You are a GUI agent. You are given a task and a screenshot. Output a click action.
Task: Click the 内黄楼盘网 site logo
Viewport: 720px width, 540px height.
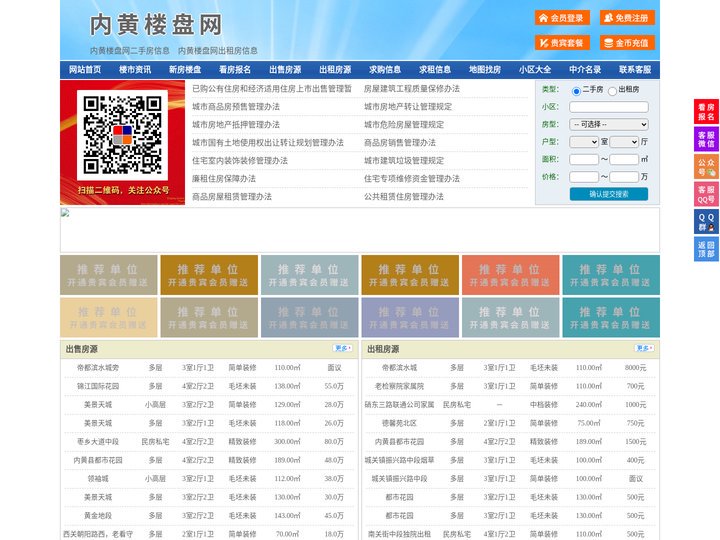[x=156, y=25]
